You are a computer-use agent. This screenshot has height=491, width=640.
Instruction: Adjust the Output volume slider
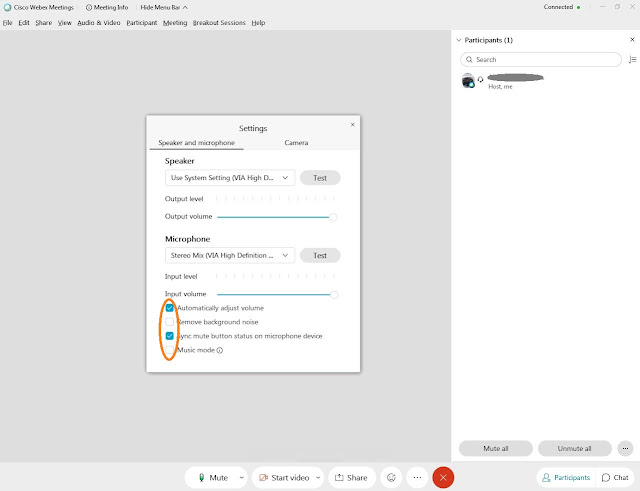(276, 217)
